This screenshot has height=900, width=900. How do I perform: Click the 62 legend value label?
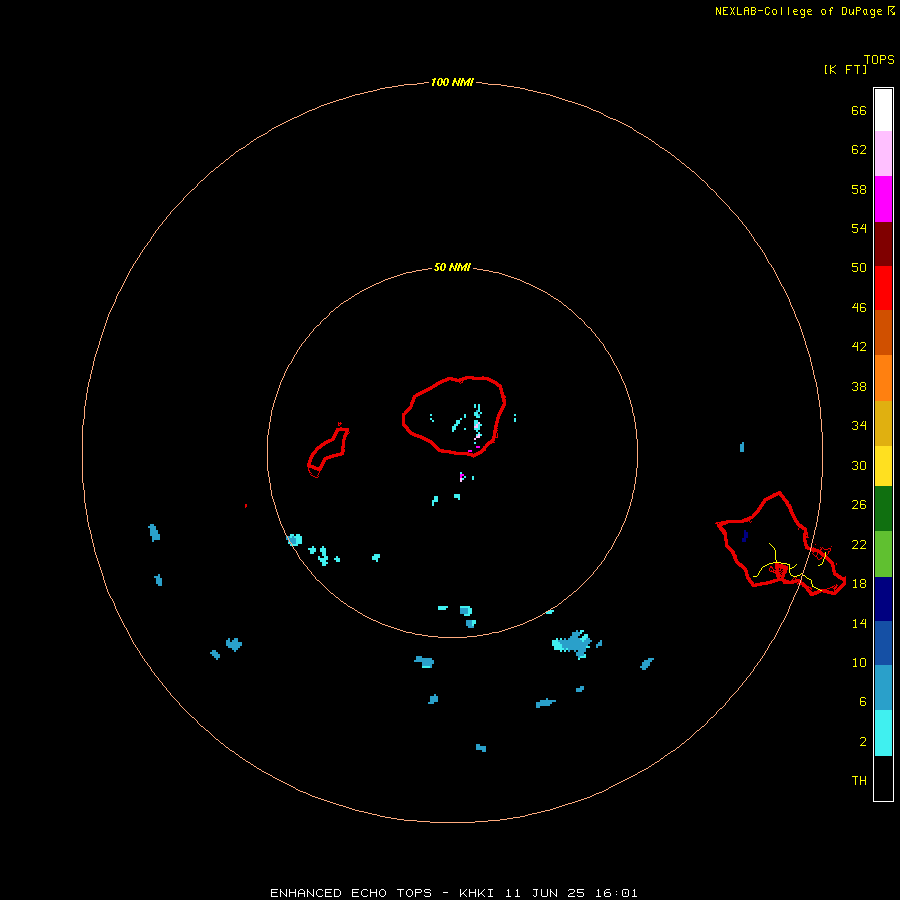pyautogui.click(x=859, y=150)
